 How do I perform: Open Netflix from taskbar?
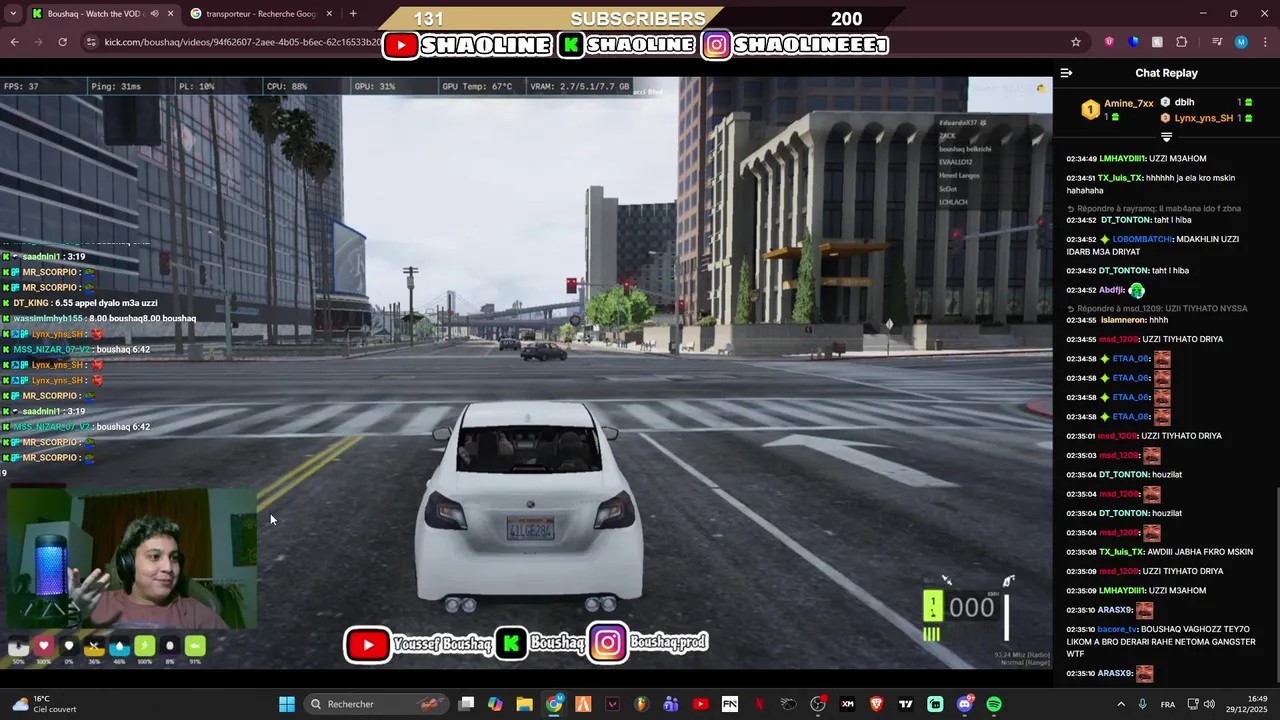coord(759,704)
